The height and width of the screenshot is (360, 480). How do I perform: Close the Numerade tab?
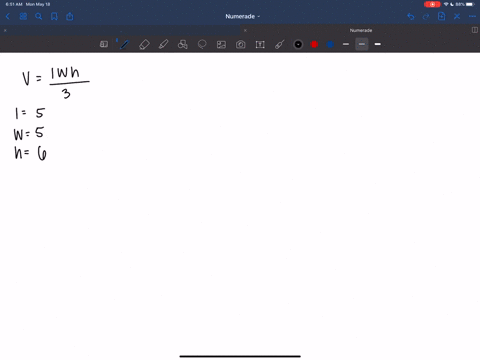[x=245, y=30]
